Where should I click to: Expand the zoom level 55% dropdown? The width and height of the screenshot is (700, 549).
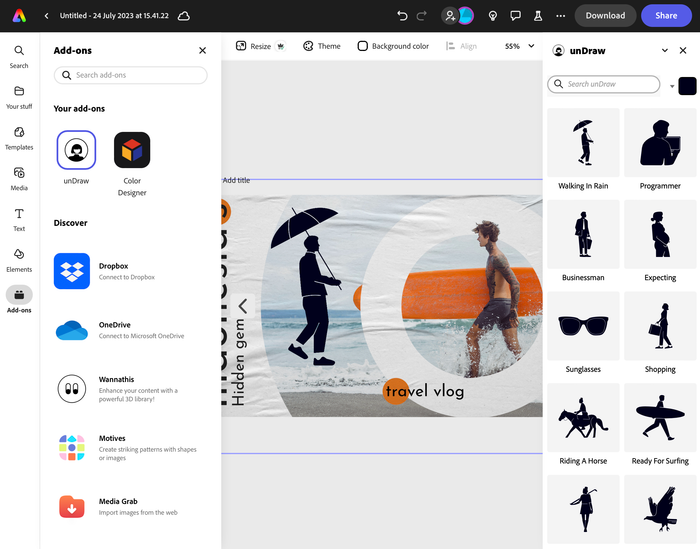(x=518, y=46)
